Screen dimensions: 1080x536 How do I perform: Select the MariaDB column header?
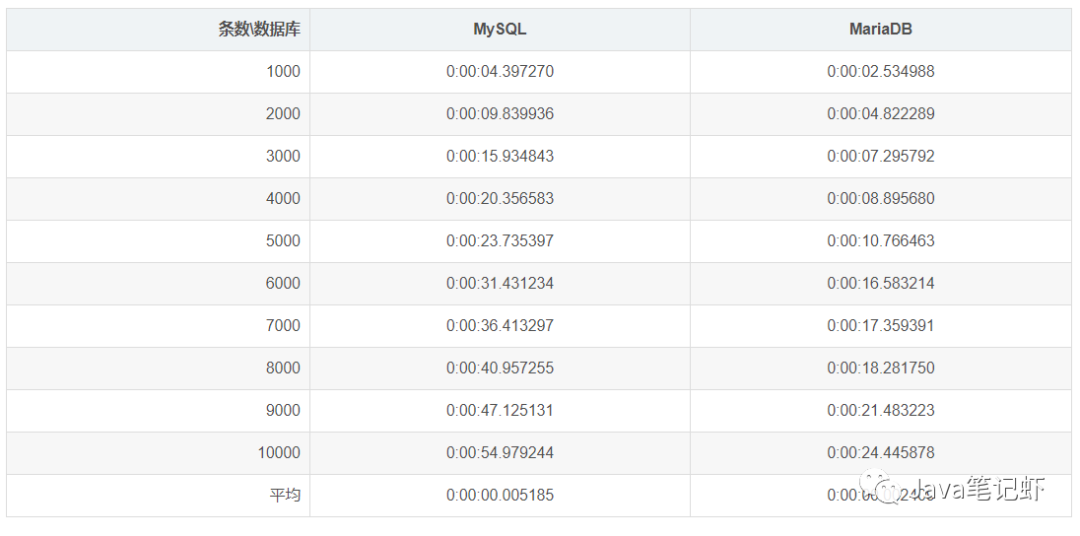coord(880,29)
